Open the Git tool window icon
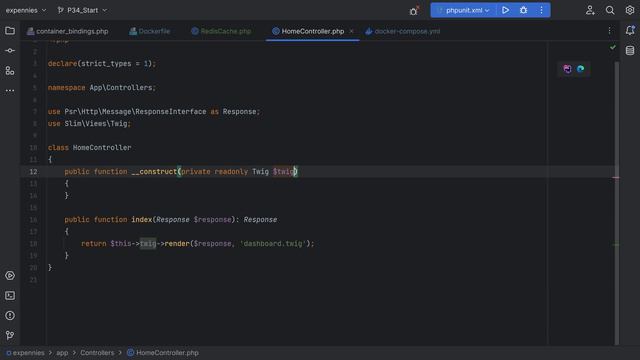 tap(10, 336)
